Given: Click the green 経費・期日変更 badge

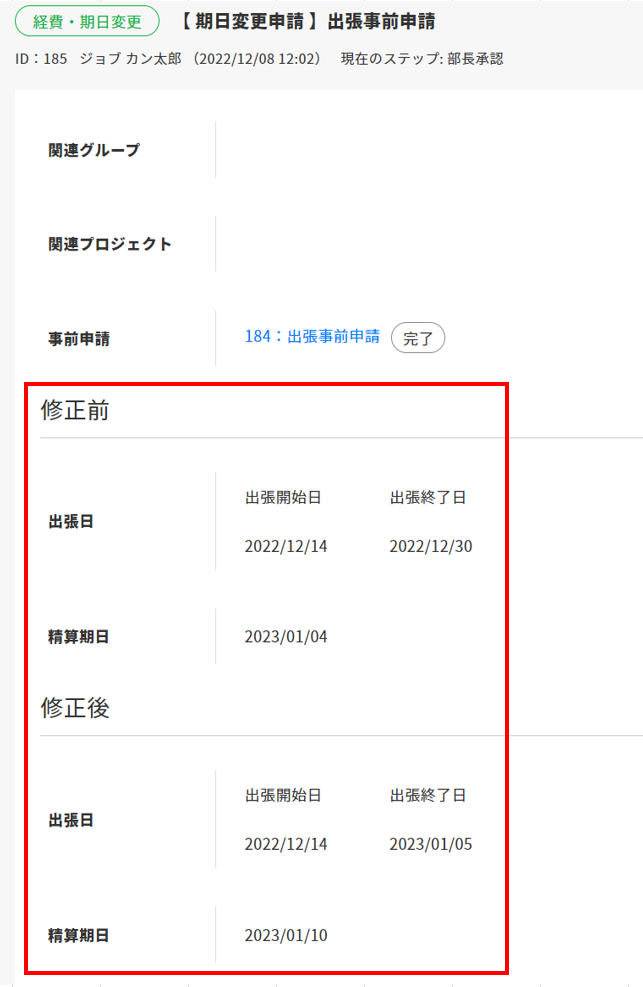Looking at the screenshot, I should (87, 21).
